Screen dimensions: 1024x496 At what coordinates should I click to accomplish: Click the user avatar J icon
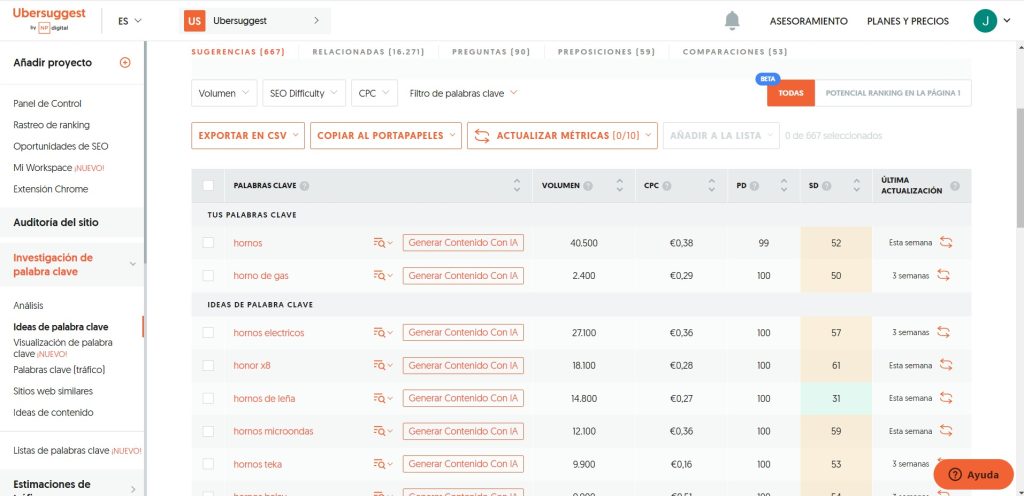[x=985, y=21]
